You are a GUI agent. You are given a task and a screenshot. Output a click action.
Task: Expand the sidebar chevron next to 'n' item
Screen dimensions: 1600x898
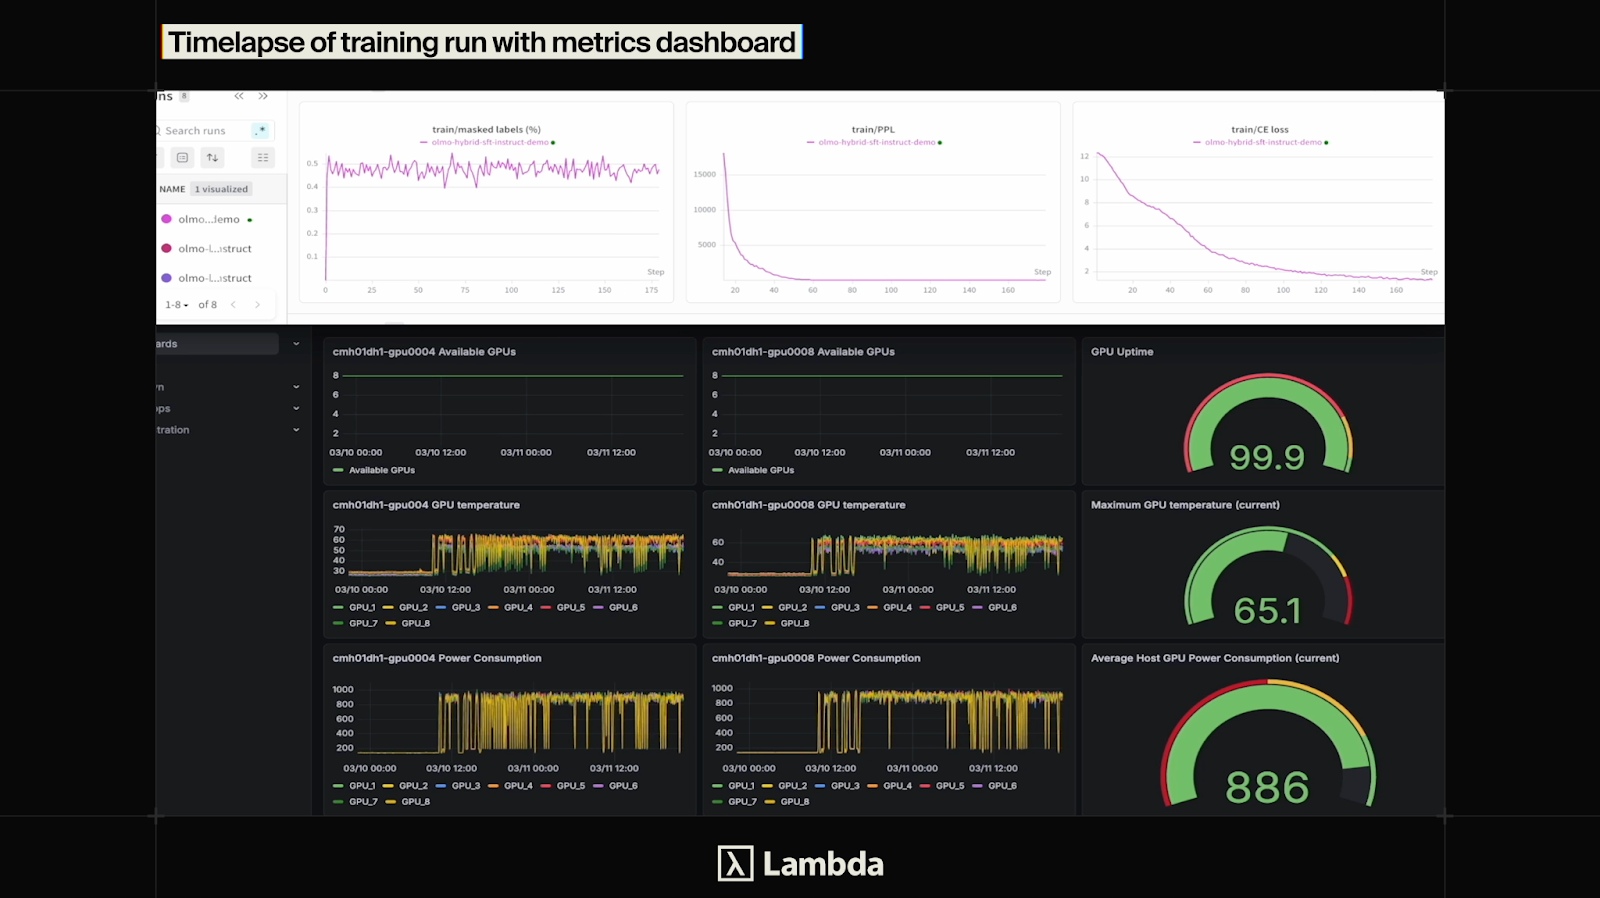[x=296, y=387]
